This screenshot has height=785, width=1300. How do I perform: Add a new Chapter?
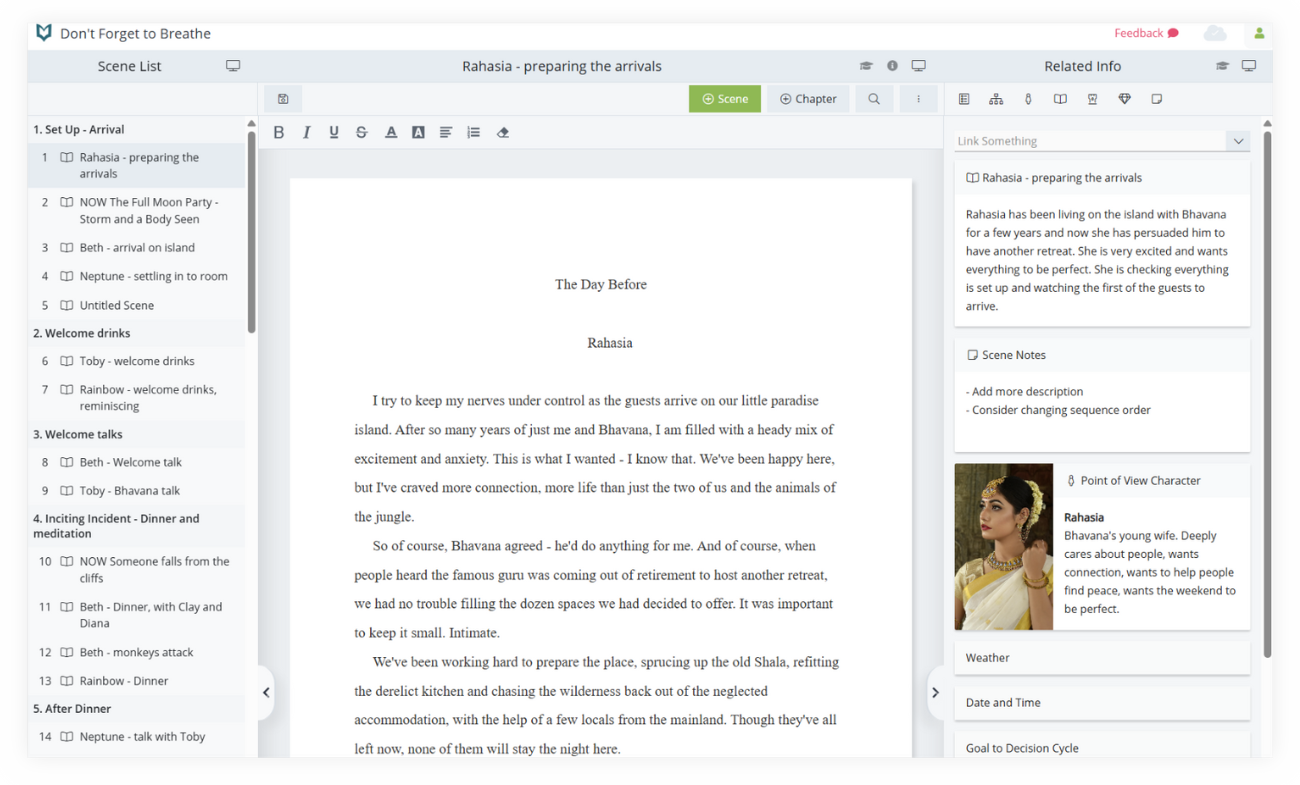pyautogui.click(x=808, y=99)
